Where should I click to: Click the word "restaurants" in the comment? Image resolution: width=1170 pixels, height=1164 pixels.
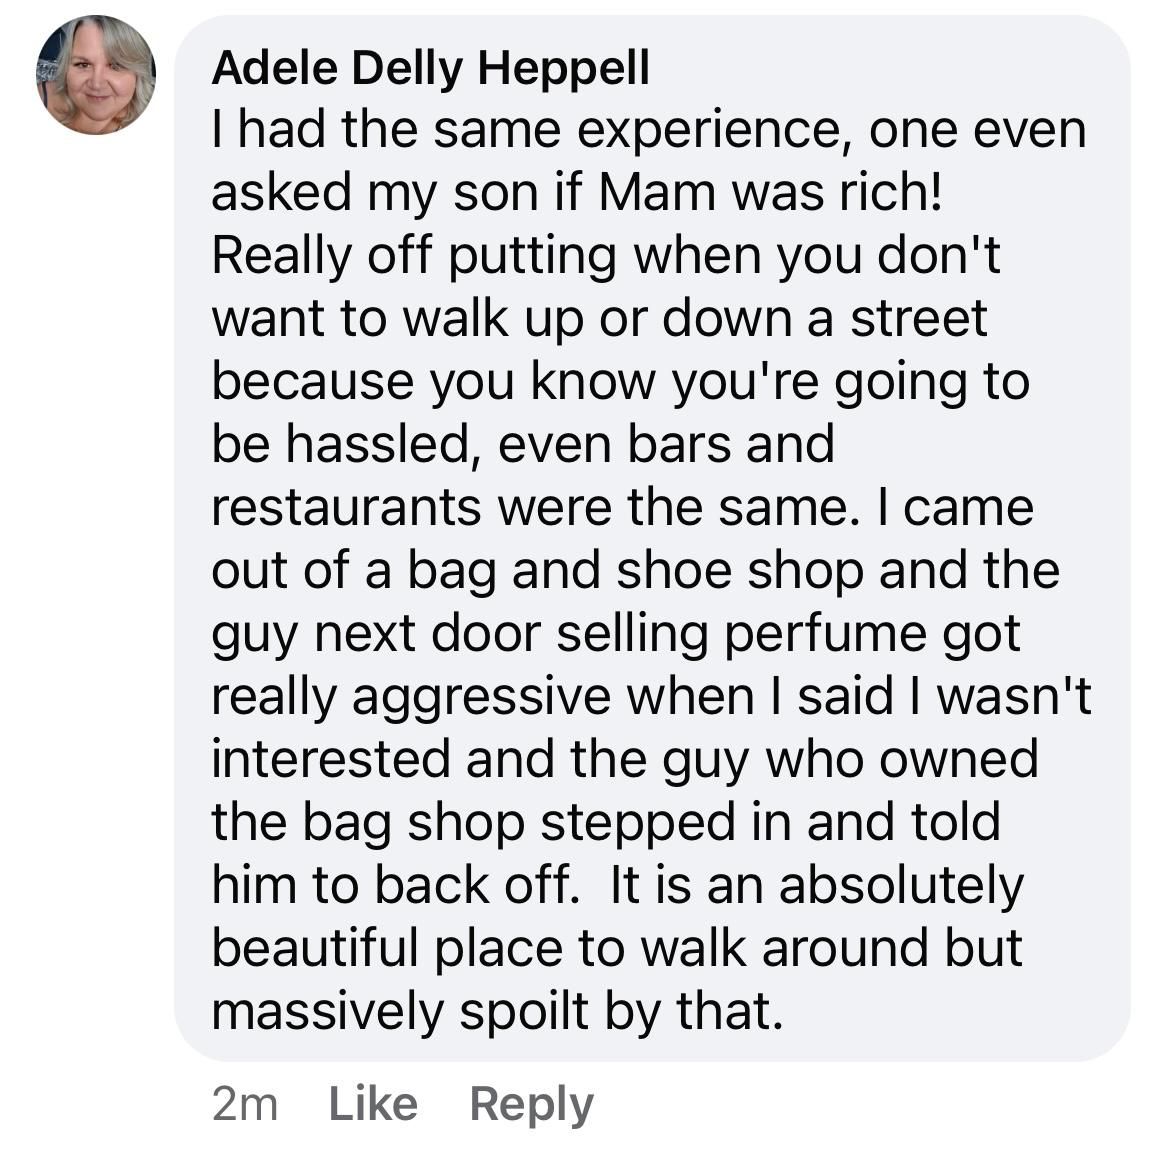pyautogui.click(x=346, y=508)
